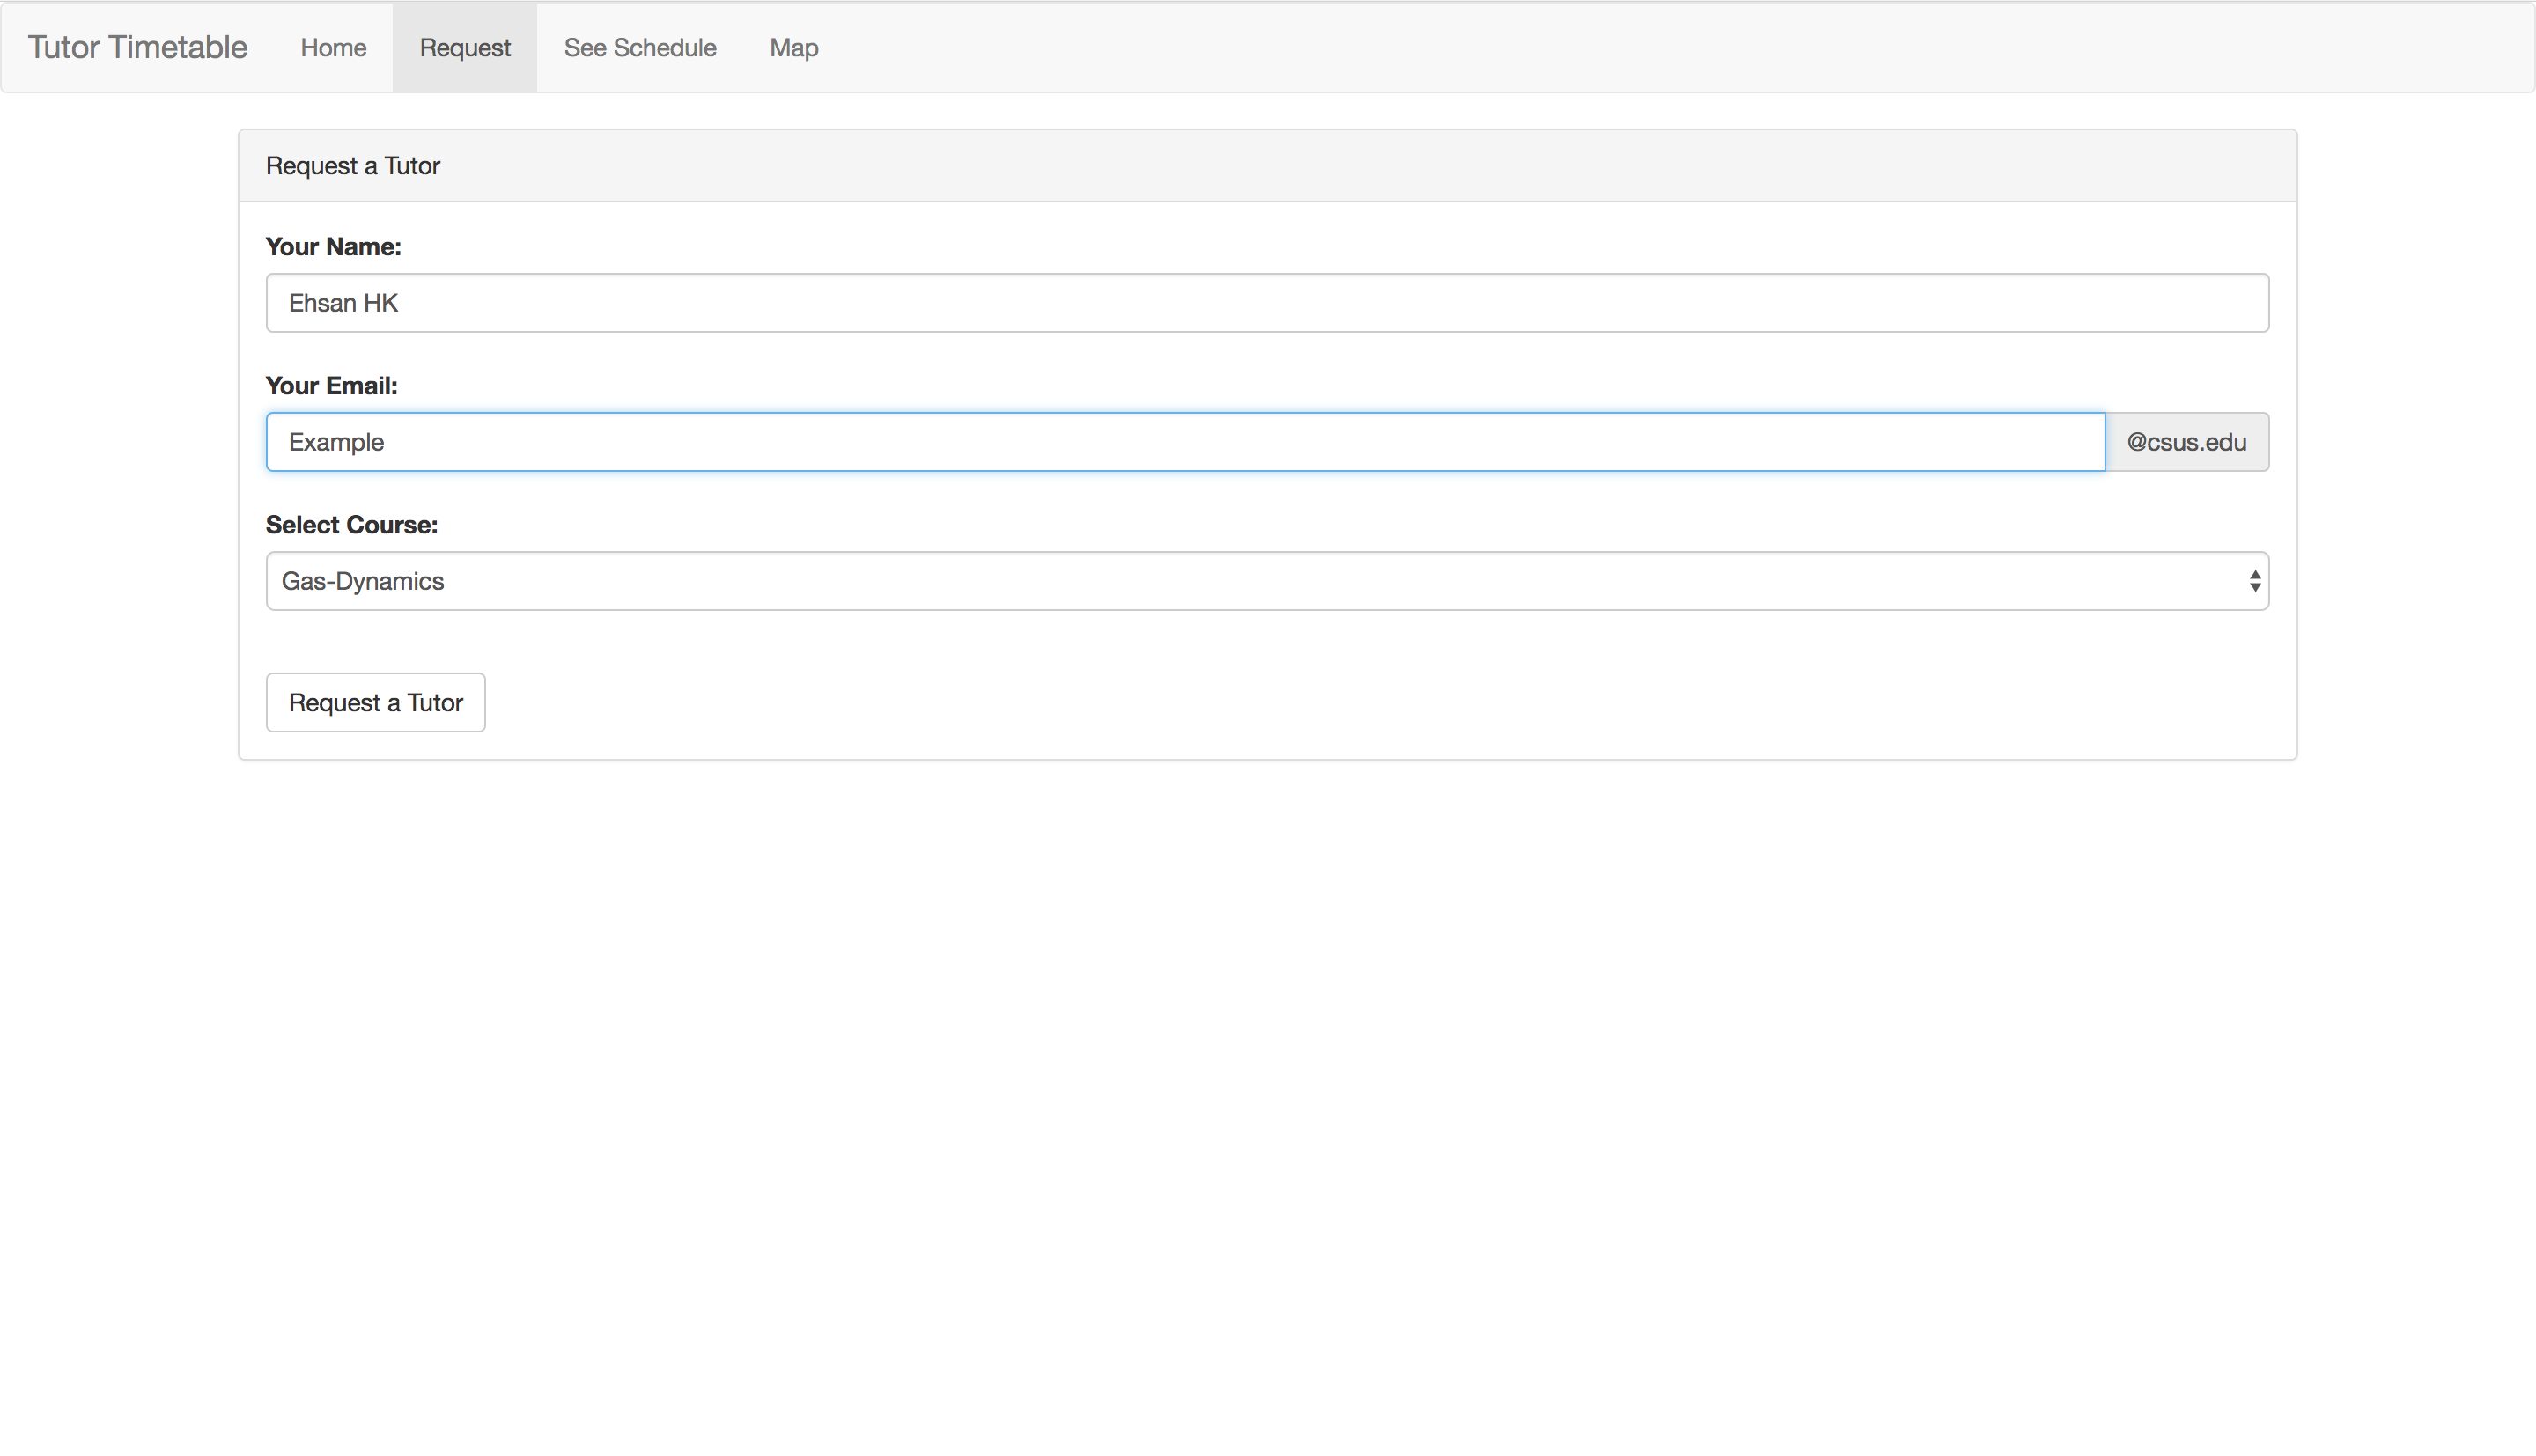Click blank panel space beside Request a Tutor button

pos(1300,702)
